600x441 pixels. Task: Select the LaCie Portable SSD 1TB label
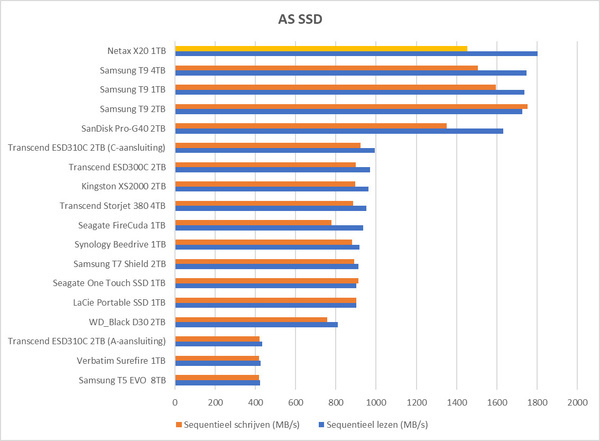[x=119, y=303]
